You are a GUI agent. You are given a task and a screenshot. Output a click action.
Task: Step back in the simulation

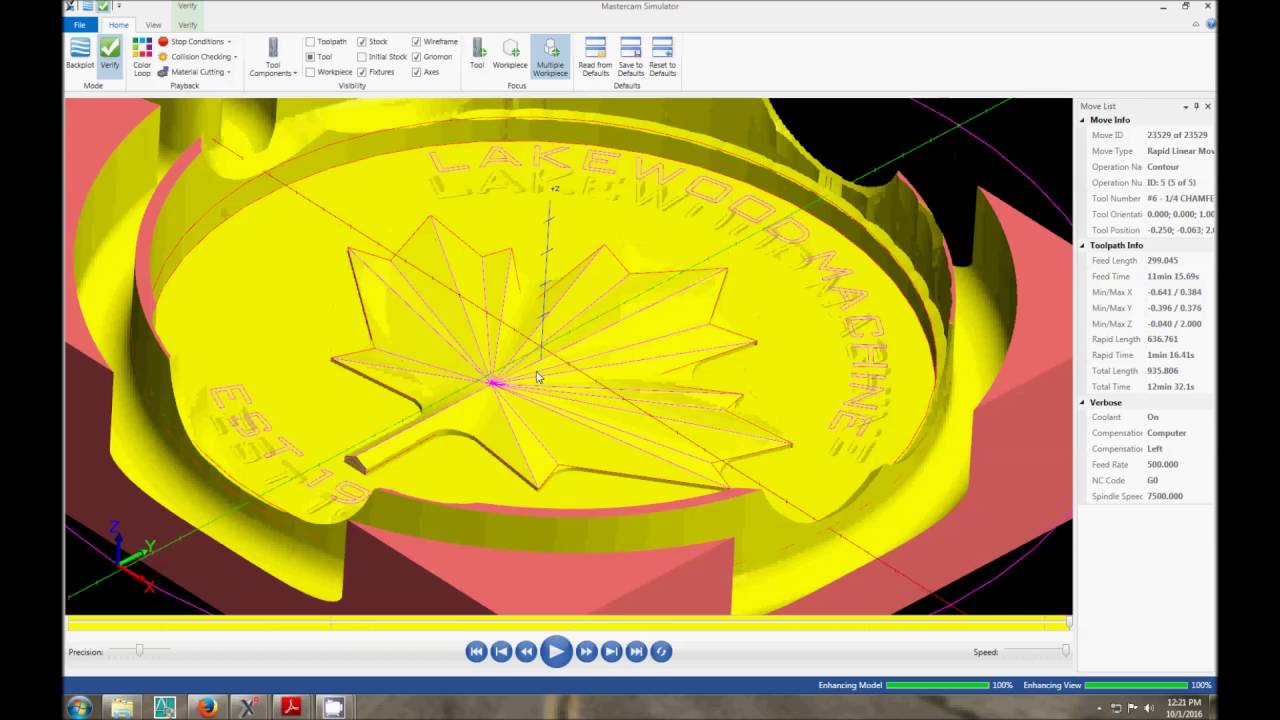pos(526,651)
